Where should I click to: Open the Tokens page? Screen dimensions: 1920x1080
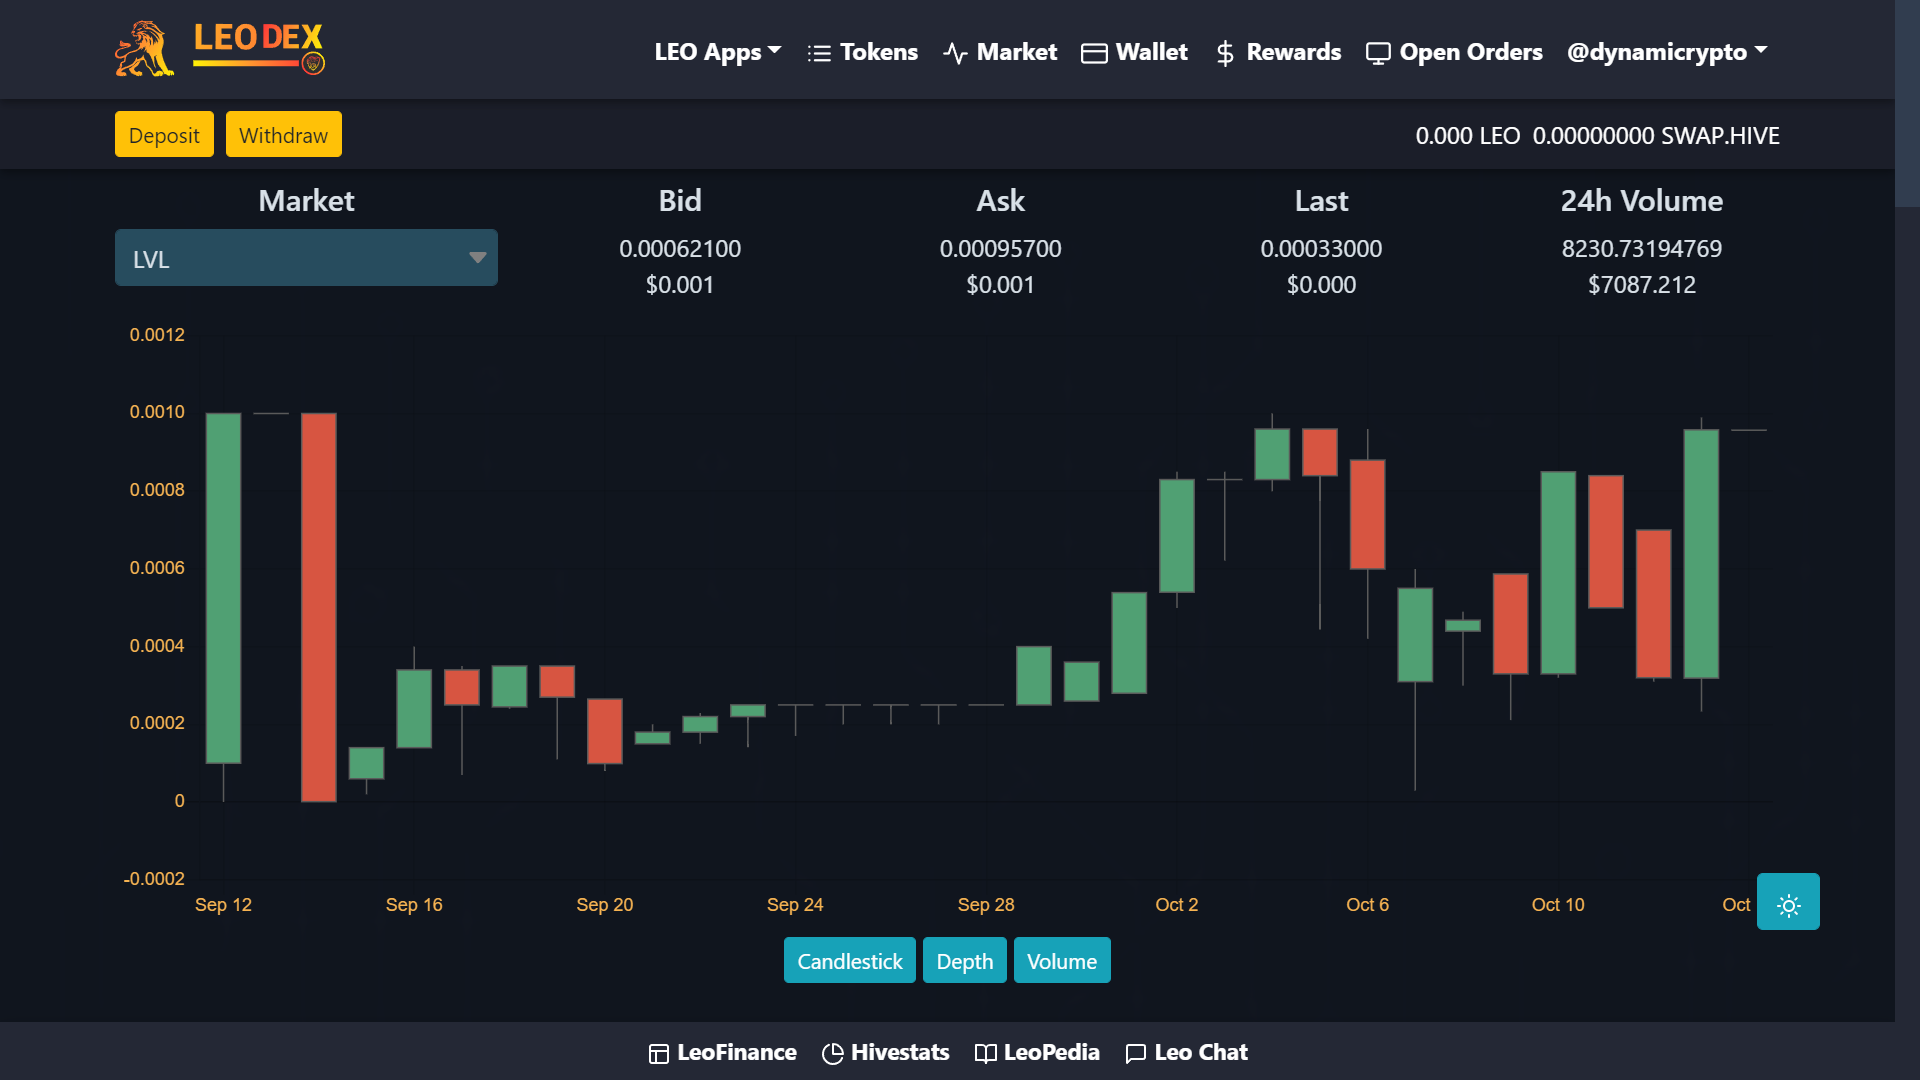(x=878, y=52)
